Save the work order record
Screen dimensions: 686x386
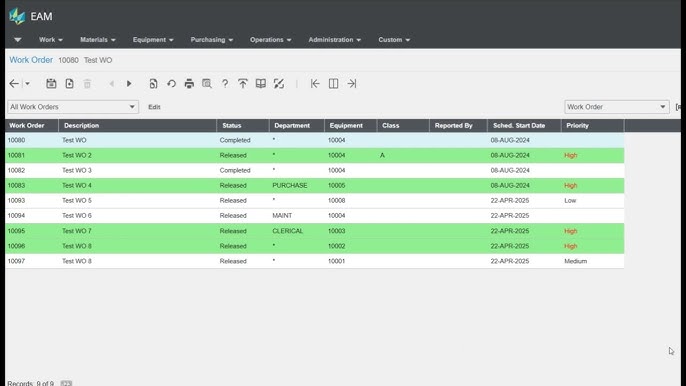click(51, 84)
